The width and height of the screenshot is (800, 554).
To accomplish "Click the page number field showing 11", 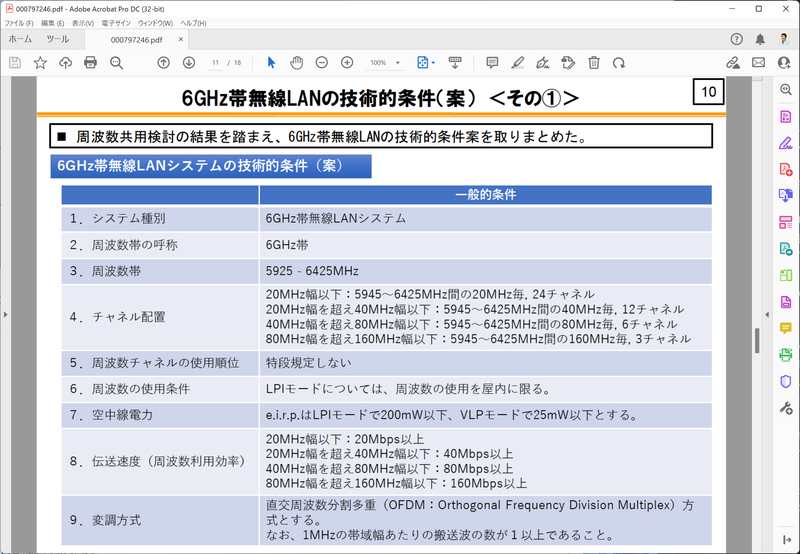I will [x=215, y=63].
